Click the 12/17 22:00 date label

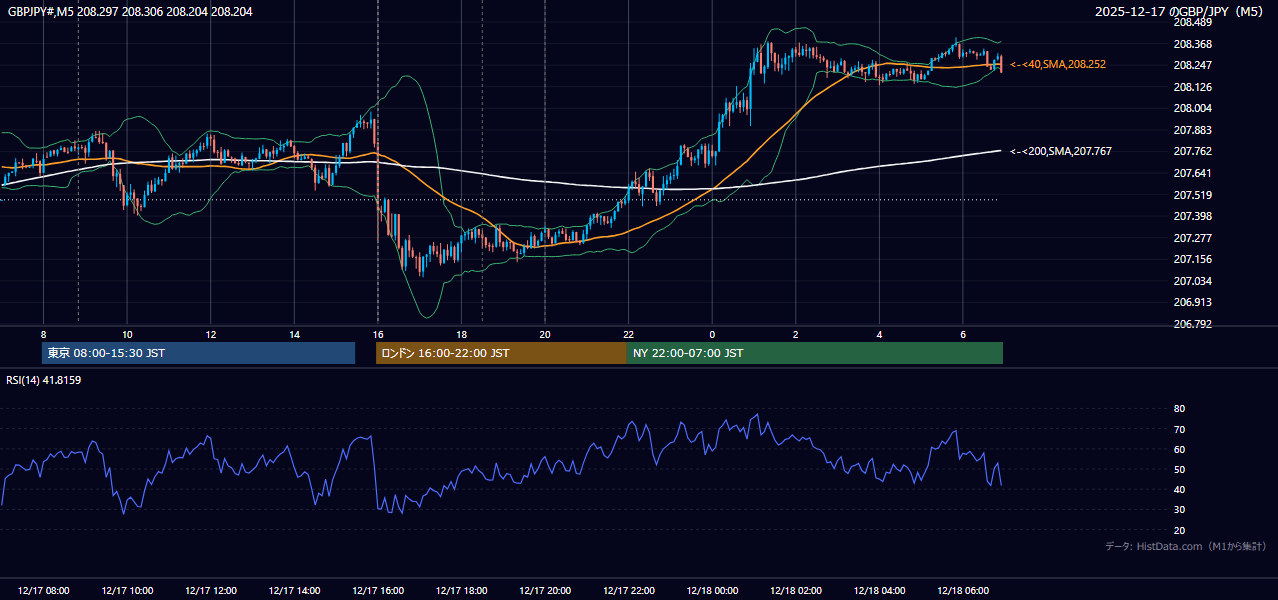629,591
